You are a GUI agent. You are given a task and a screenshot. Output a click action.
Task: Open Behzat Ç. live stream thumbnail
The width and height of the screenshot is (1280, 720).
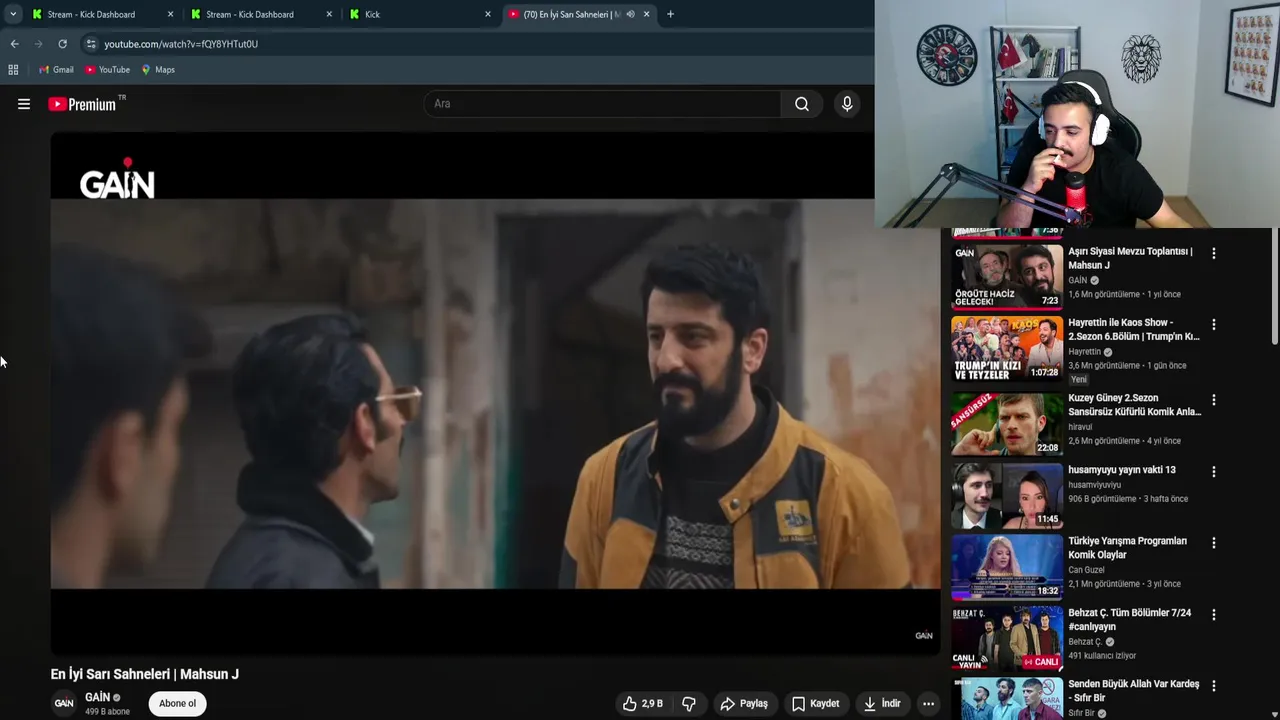[x=1007, y=638]
